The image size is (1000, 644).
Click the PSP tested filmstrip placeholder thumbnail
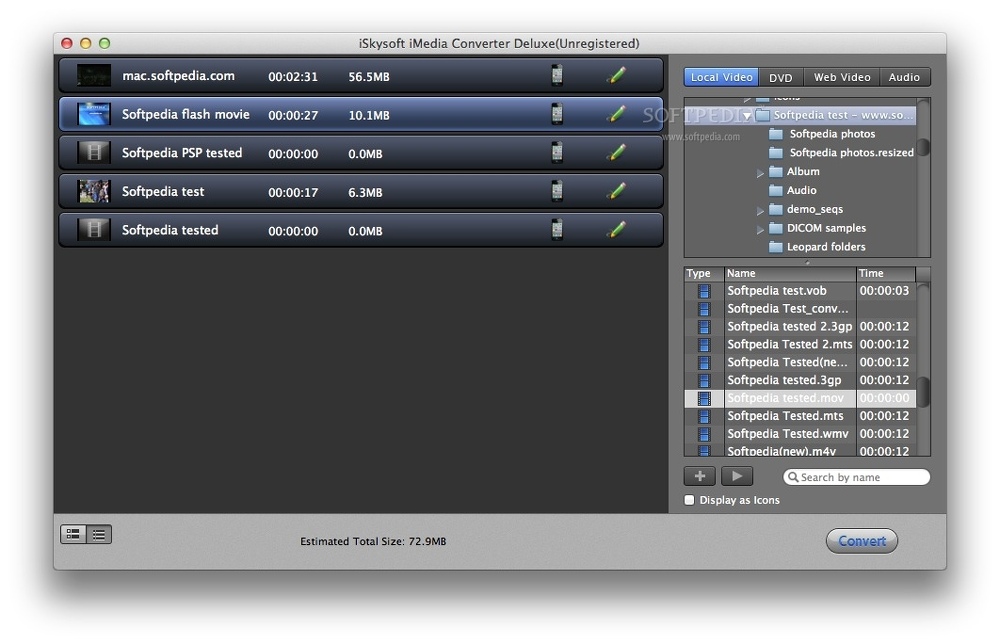coord(94,152)
